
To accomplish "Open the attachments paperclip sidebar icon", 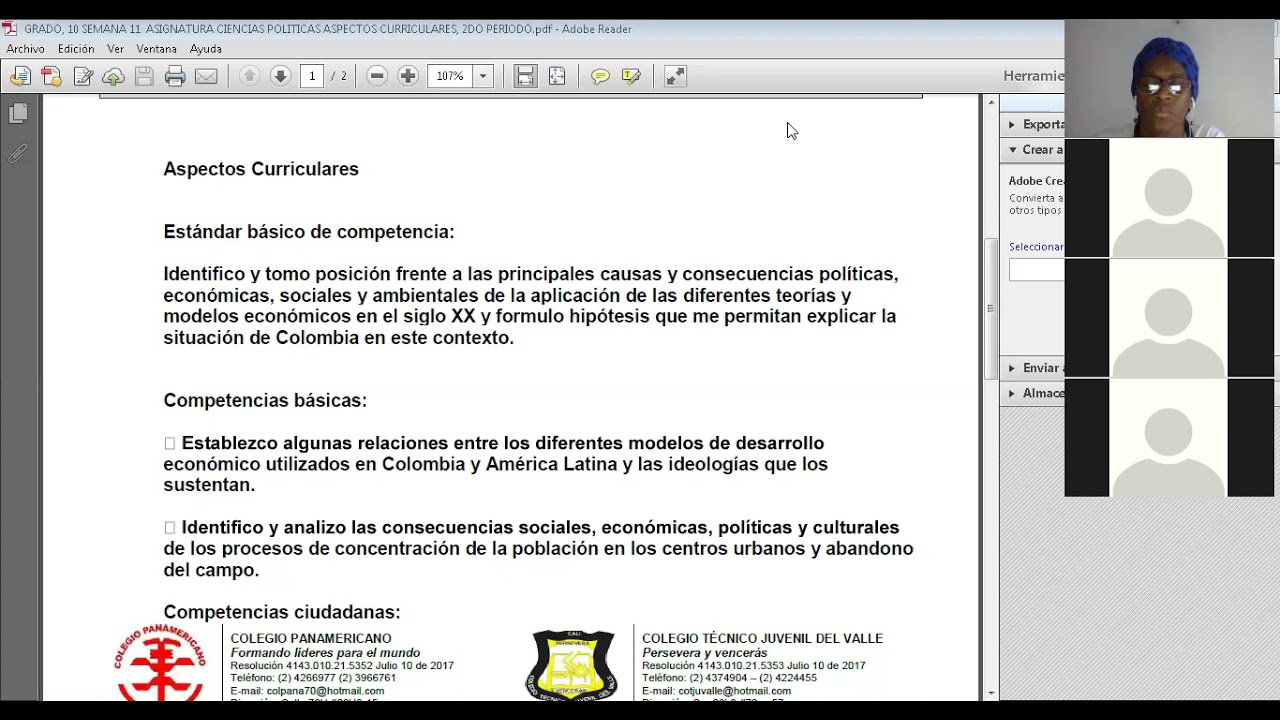I will [x=18, y=154].
